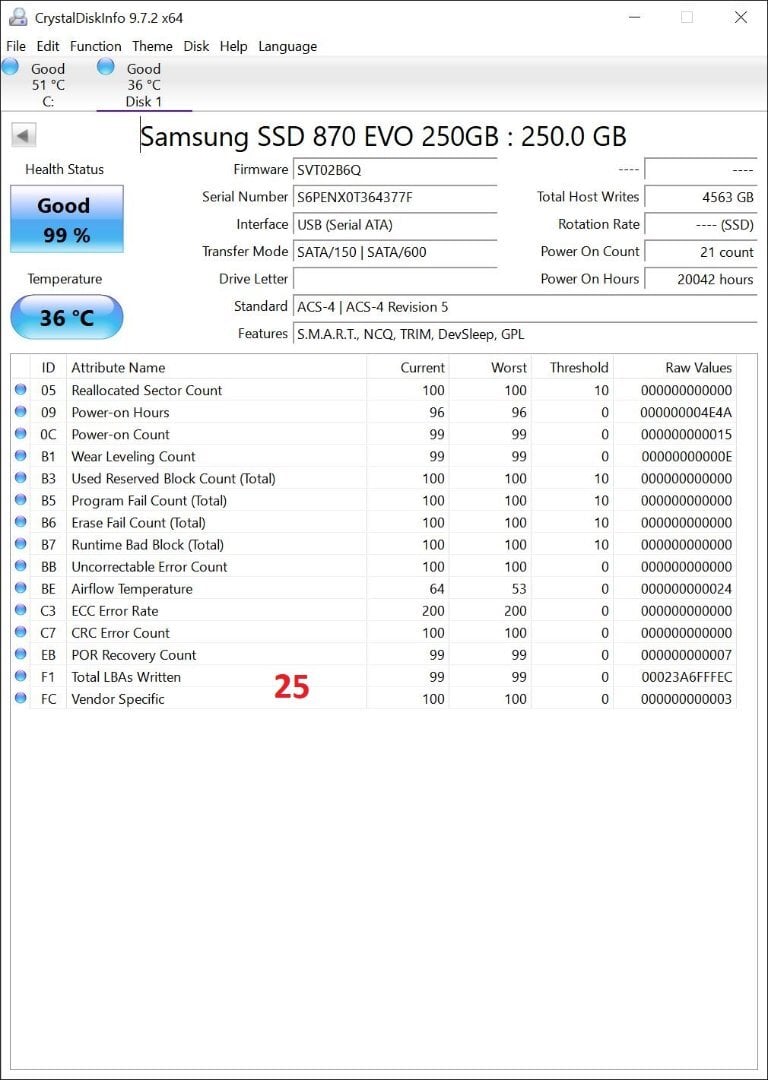Click the Current column header

pyautogui.click(x=408, y=367)
